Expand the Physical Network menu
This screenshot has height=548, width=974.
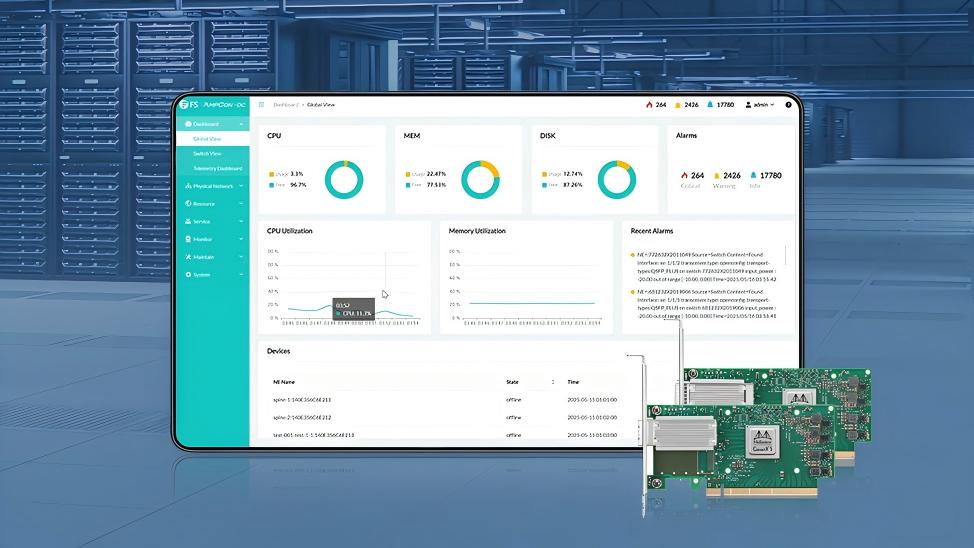212,186
